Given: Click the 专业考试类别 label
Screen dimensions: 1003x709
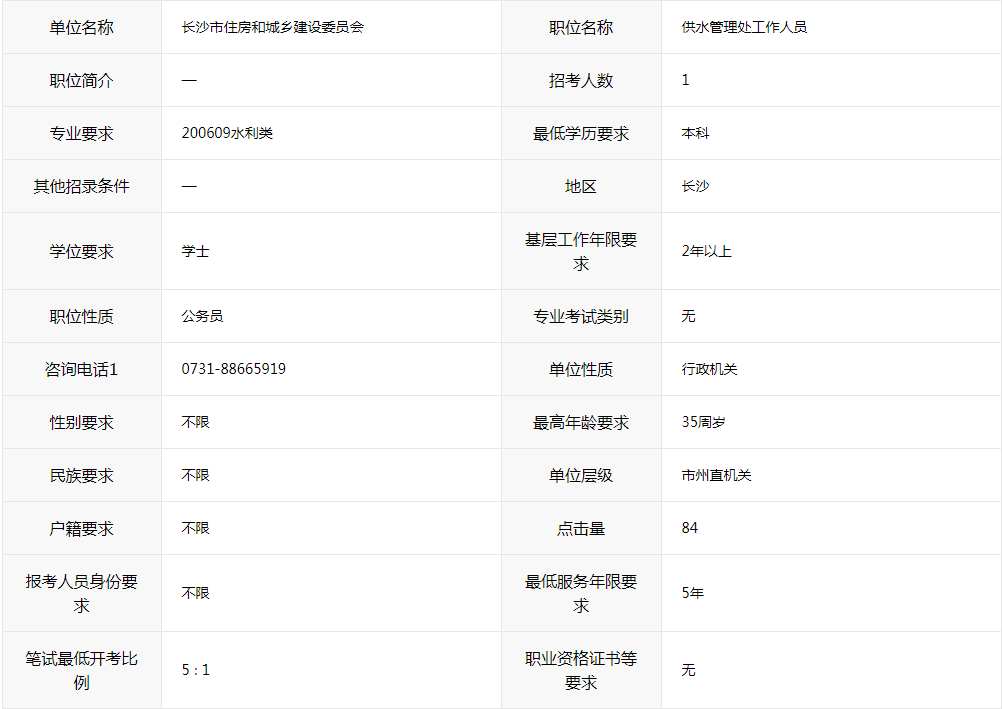Looking at the screenshot, I should click(x=581, y=317).
